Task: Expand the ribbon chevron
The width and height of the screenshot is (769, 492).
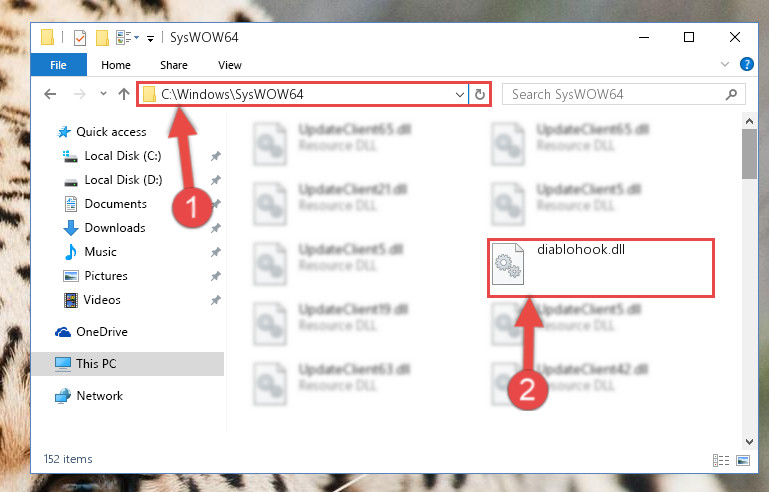Action: 724,64
